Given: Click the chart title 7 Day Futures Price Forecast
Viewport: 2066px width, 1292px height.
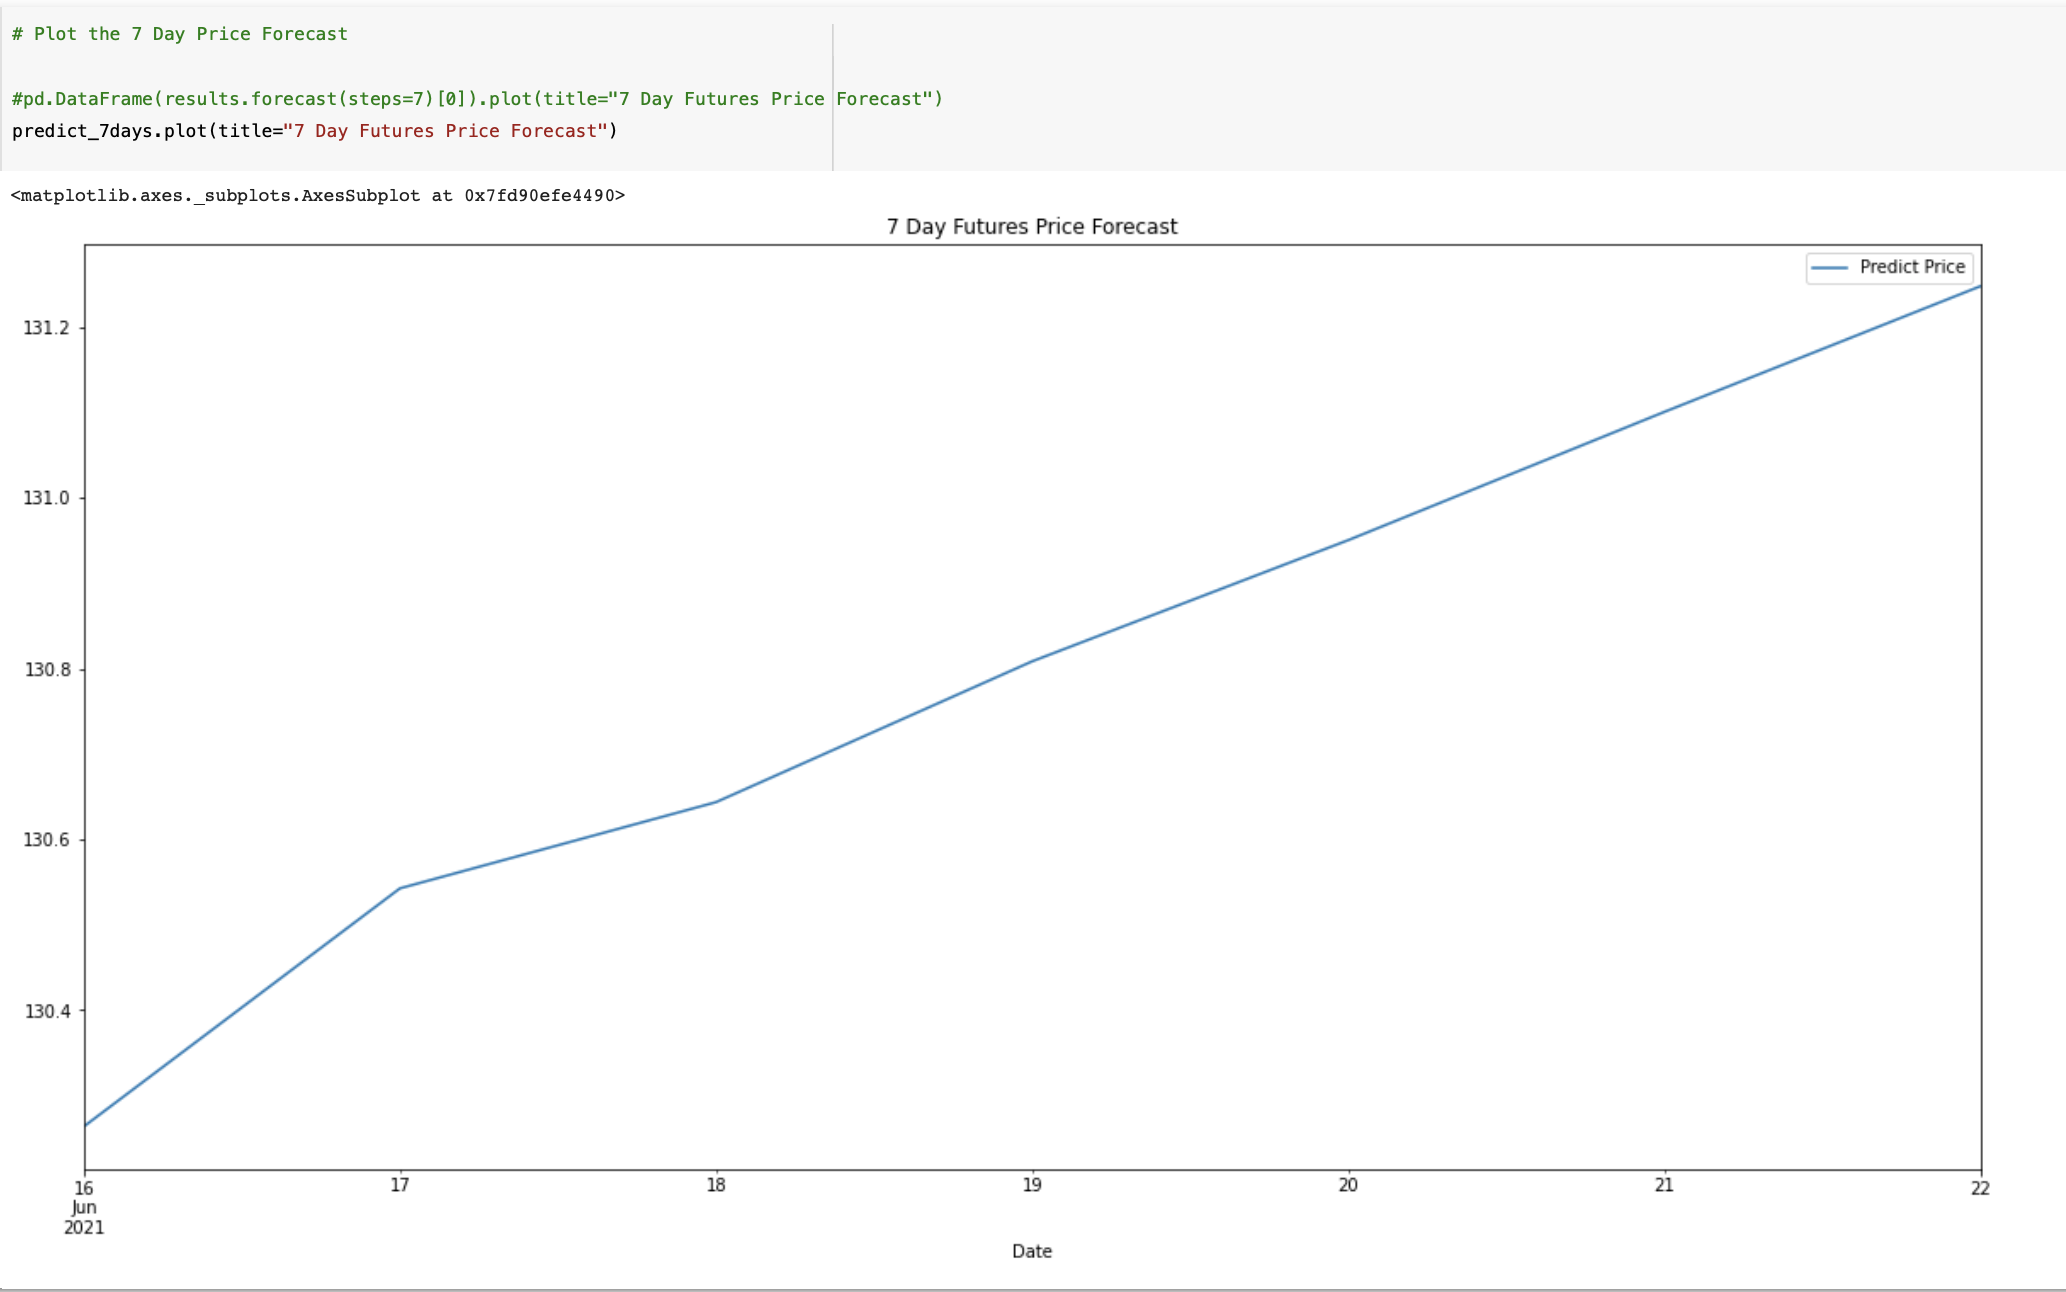Looking at the screenshot, I should coord(1031,226).
